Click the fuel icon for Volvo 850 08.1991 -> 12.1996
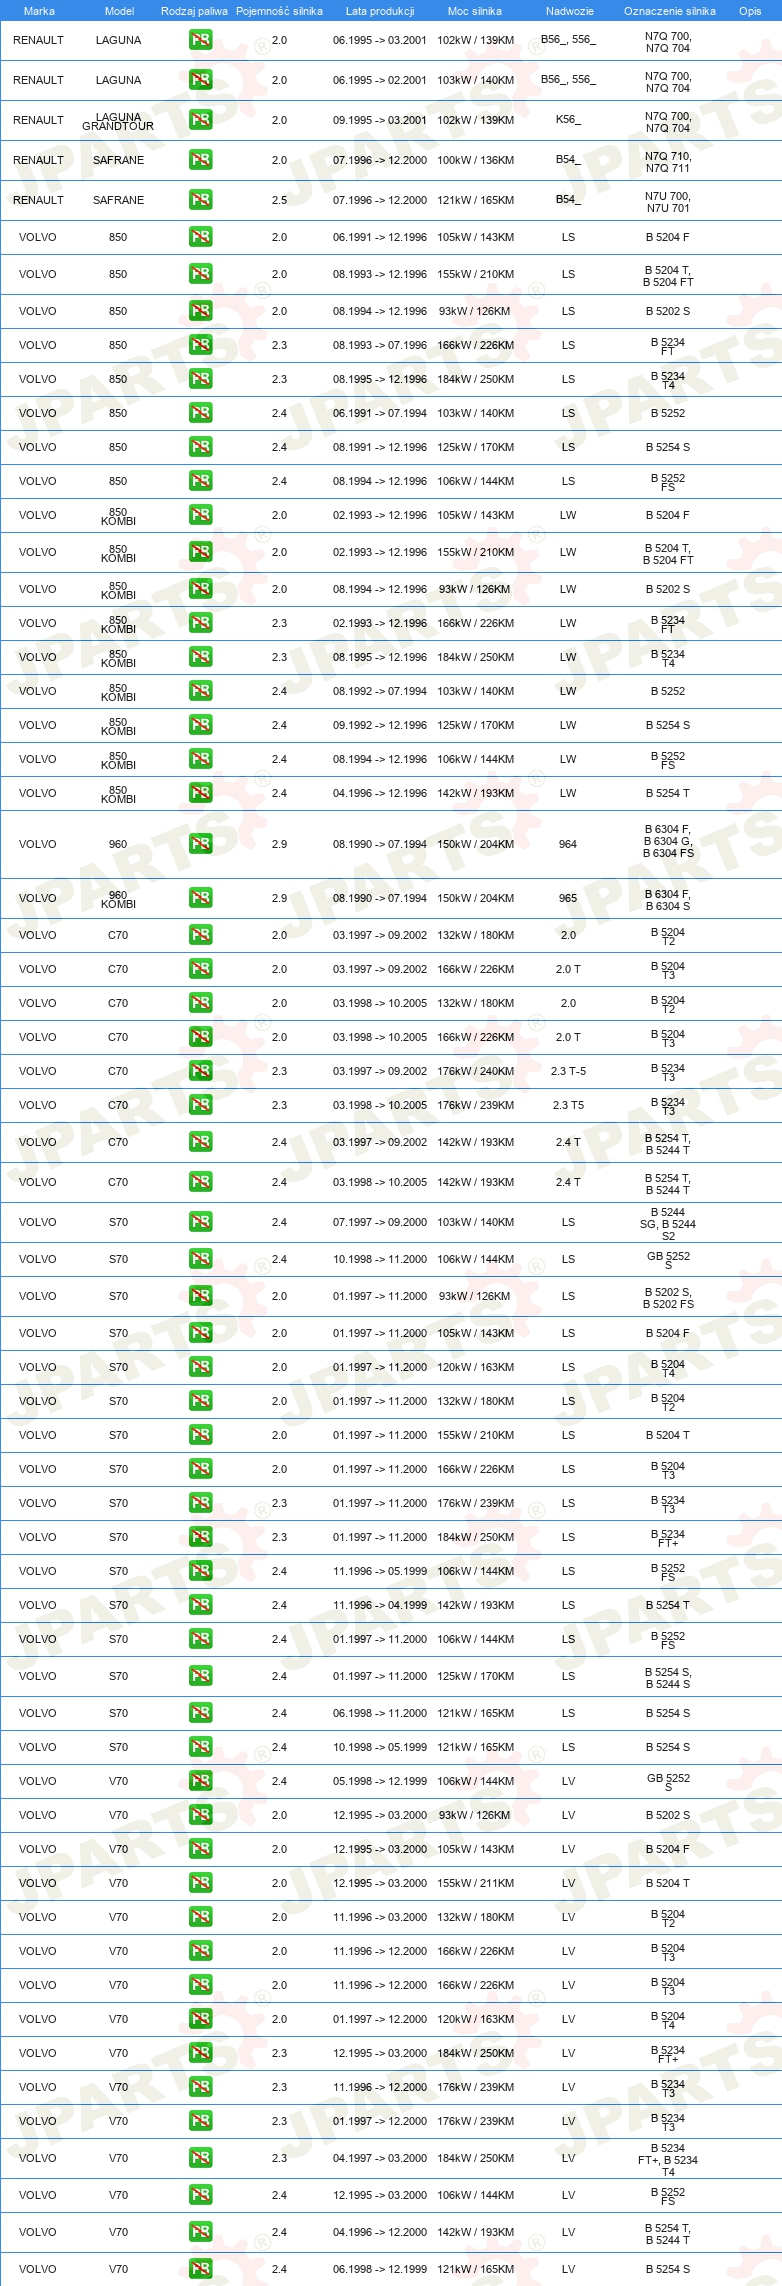This screenshot has width=782, height=2286. click(200, 447)
